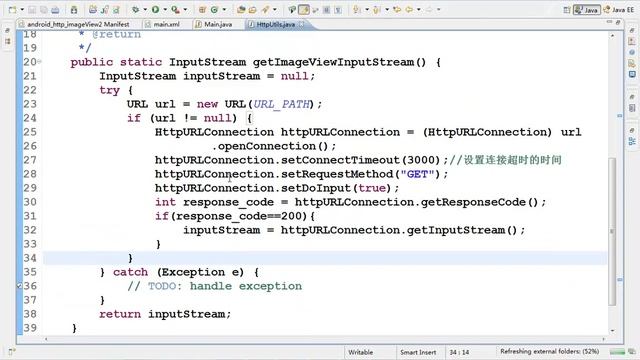The image size is (640, 360).
Task: Click the task marker on line 36
Action: pyautogui.click(x=19, y=286)
